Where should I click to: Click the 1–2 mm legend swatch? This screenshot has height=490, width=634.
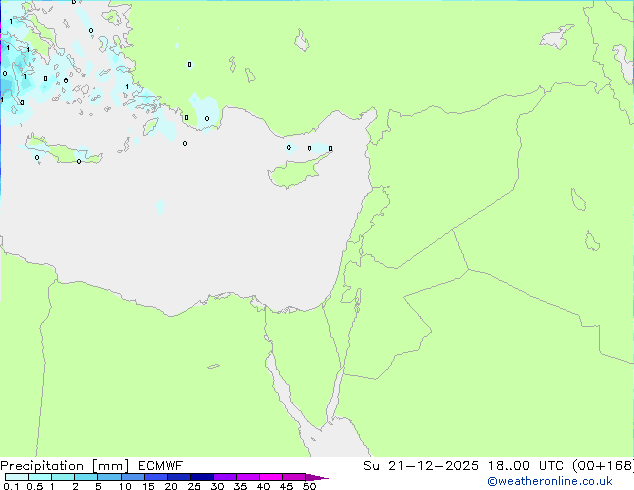pos(63,477)
